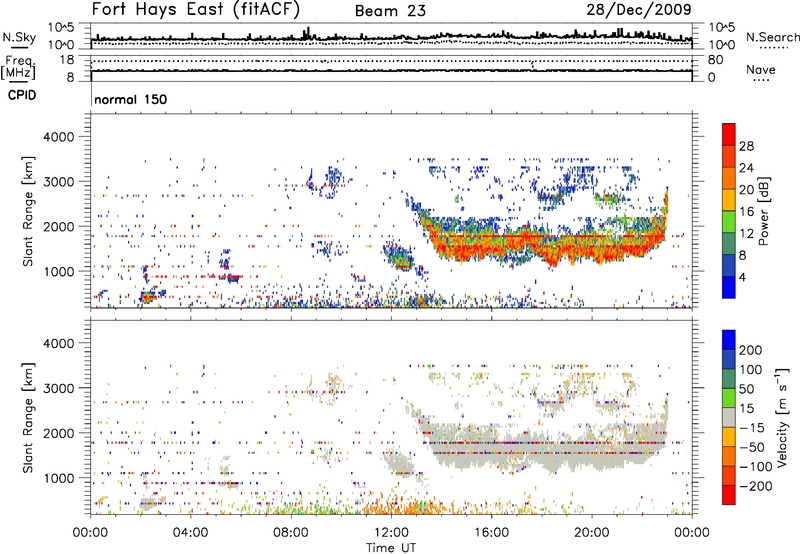Click the '1000' tick on the velocity panel
Viewport: 800px width, 554px height.
(x=58, y=478)
